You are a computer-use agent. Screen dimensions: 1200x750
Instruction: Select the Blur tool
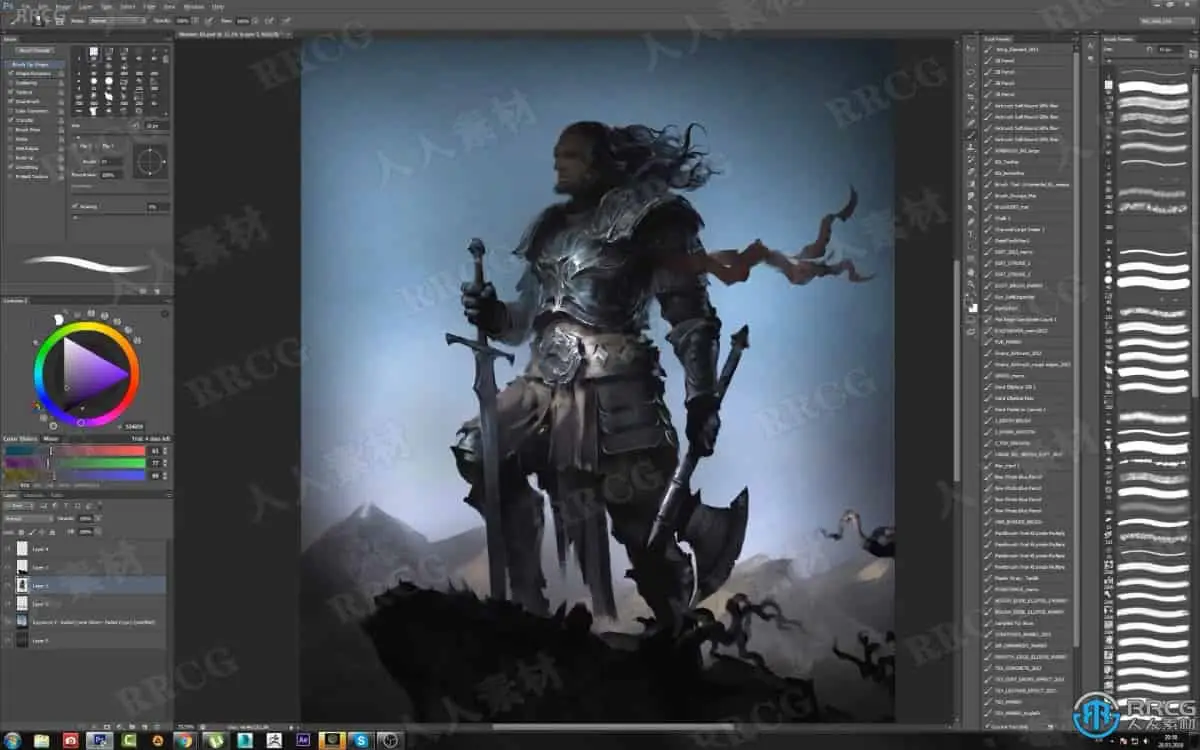pyautogui.click(x=971, y=197)
